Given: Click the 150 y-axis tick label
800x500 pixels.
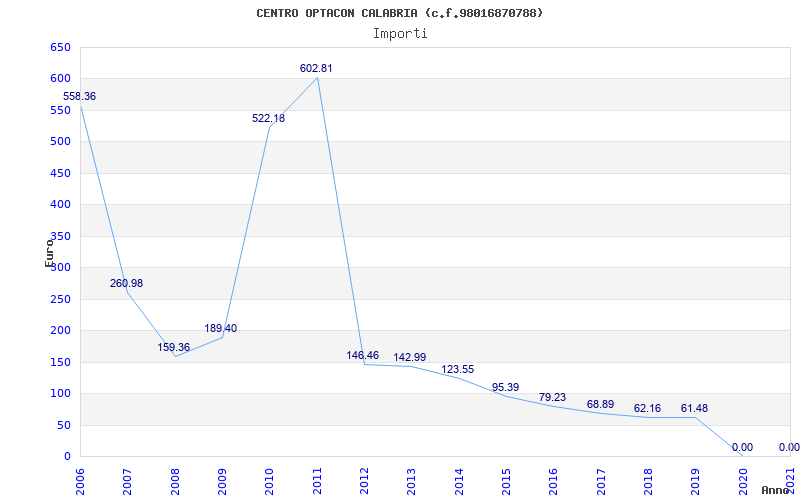Looking at the screenshot, I should (60, 362).
